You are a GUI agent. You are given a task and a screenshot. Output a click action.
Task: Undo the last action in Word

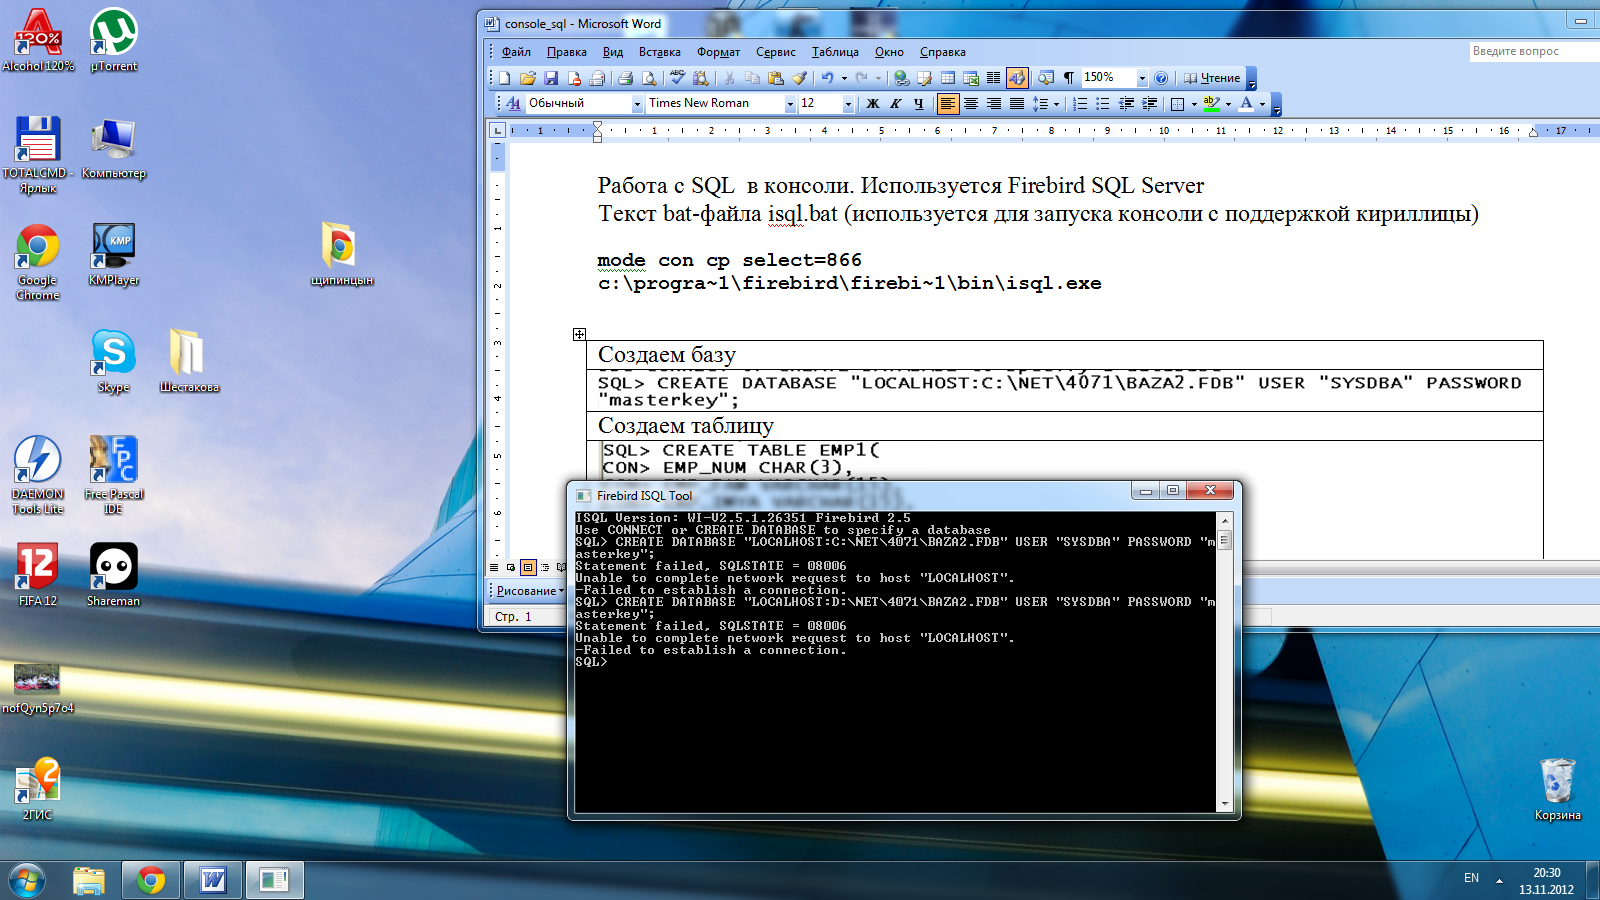click(x=827, y=78)
